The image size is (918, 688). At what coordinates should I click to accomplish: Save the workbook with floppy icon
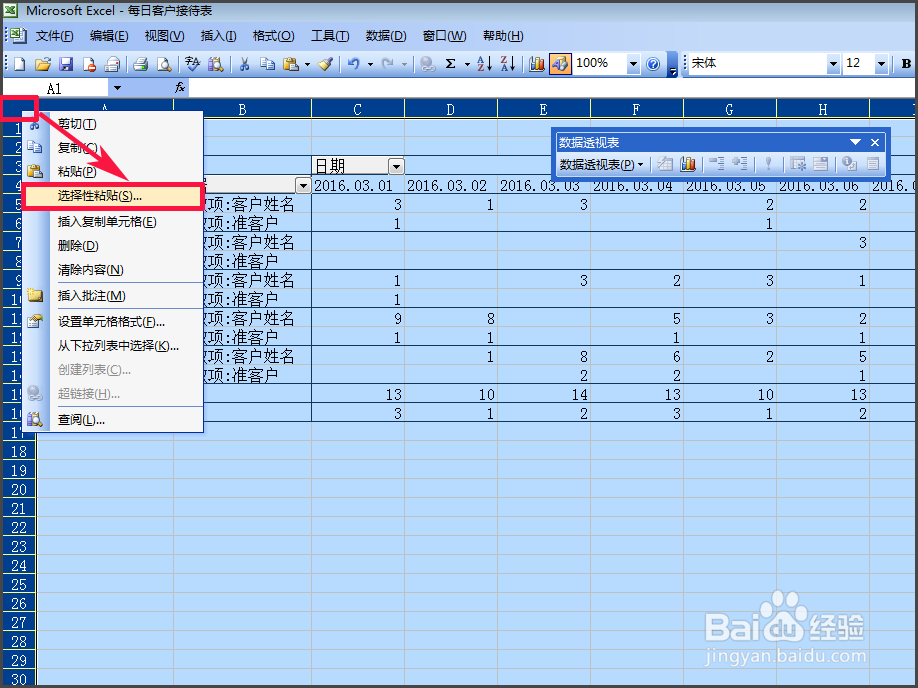coord(66,64)
